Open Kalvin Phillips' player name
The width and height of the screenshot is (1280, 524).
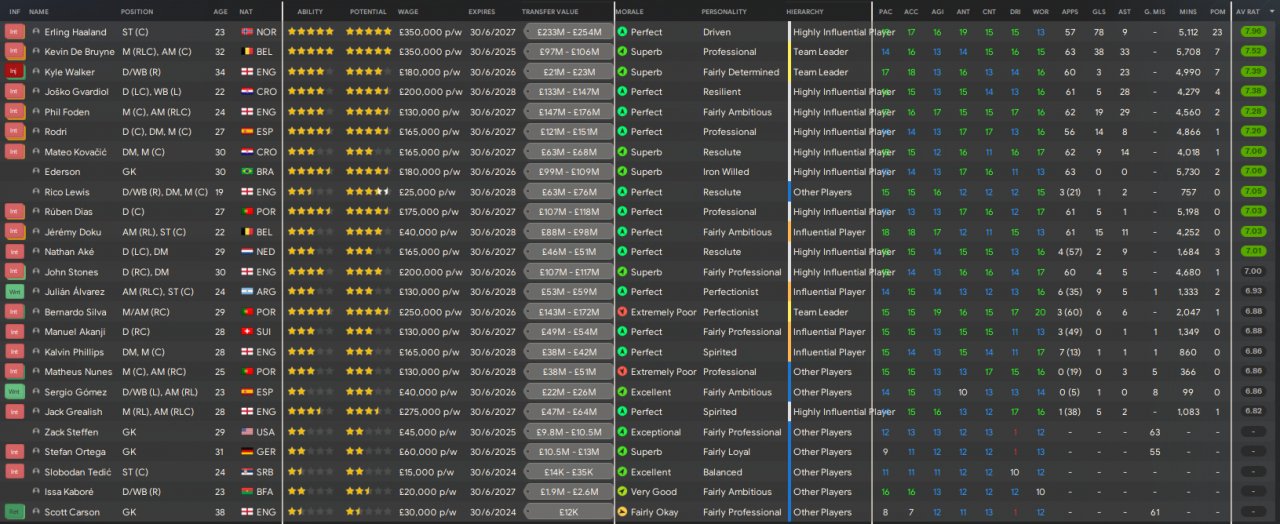[73, 352]
